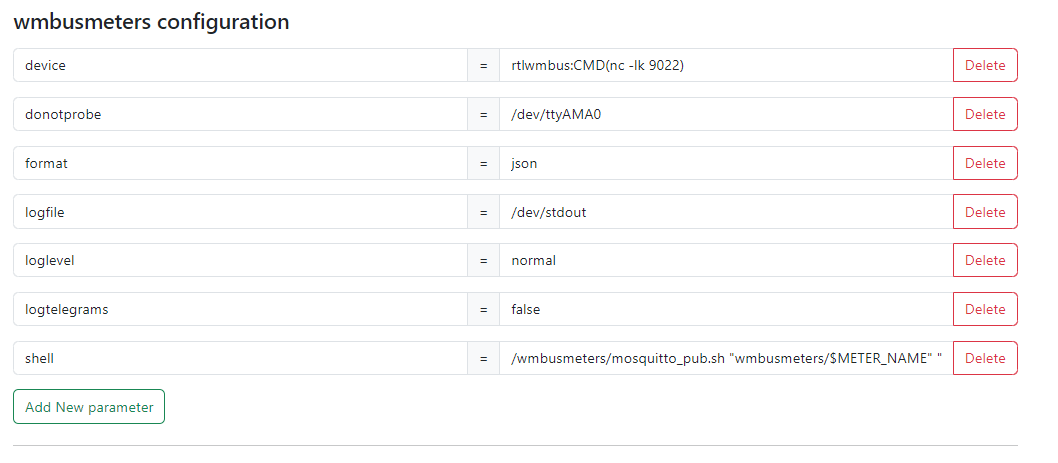The image size is (1058, 463).
Task: Edit the /dev/stdout logfile value
Action: (x=726, y=212)
